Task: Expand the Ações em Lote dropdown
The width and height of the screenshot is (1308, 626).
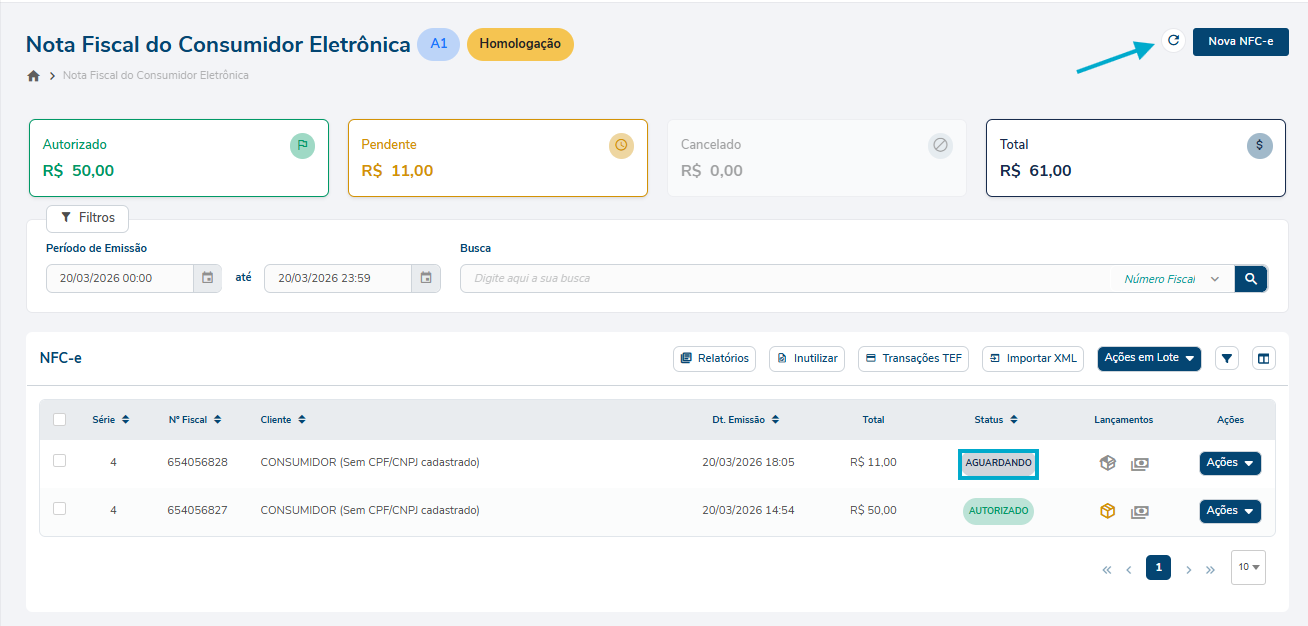Action: pyautogui.click(x=1148, y=358)
